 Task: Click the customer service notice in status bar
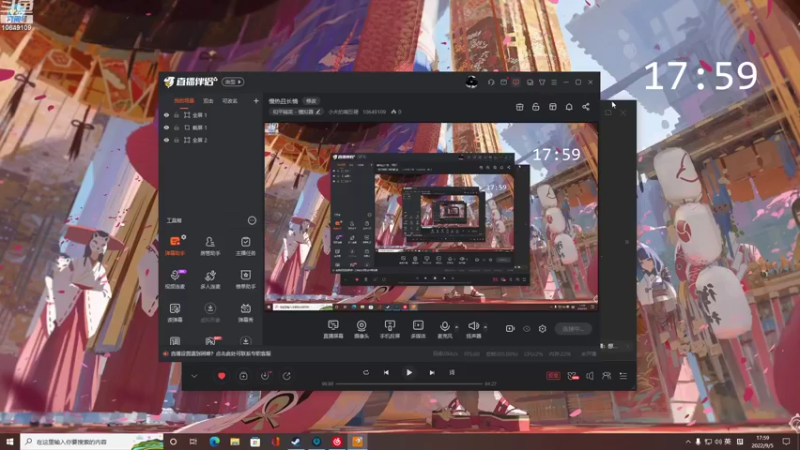point(218,354)
